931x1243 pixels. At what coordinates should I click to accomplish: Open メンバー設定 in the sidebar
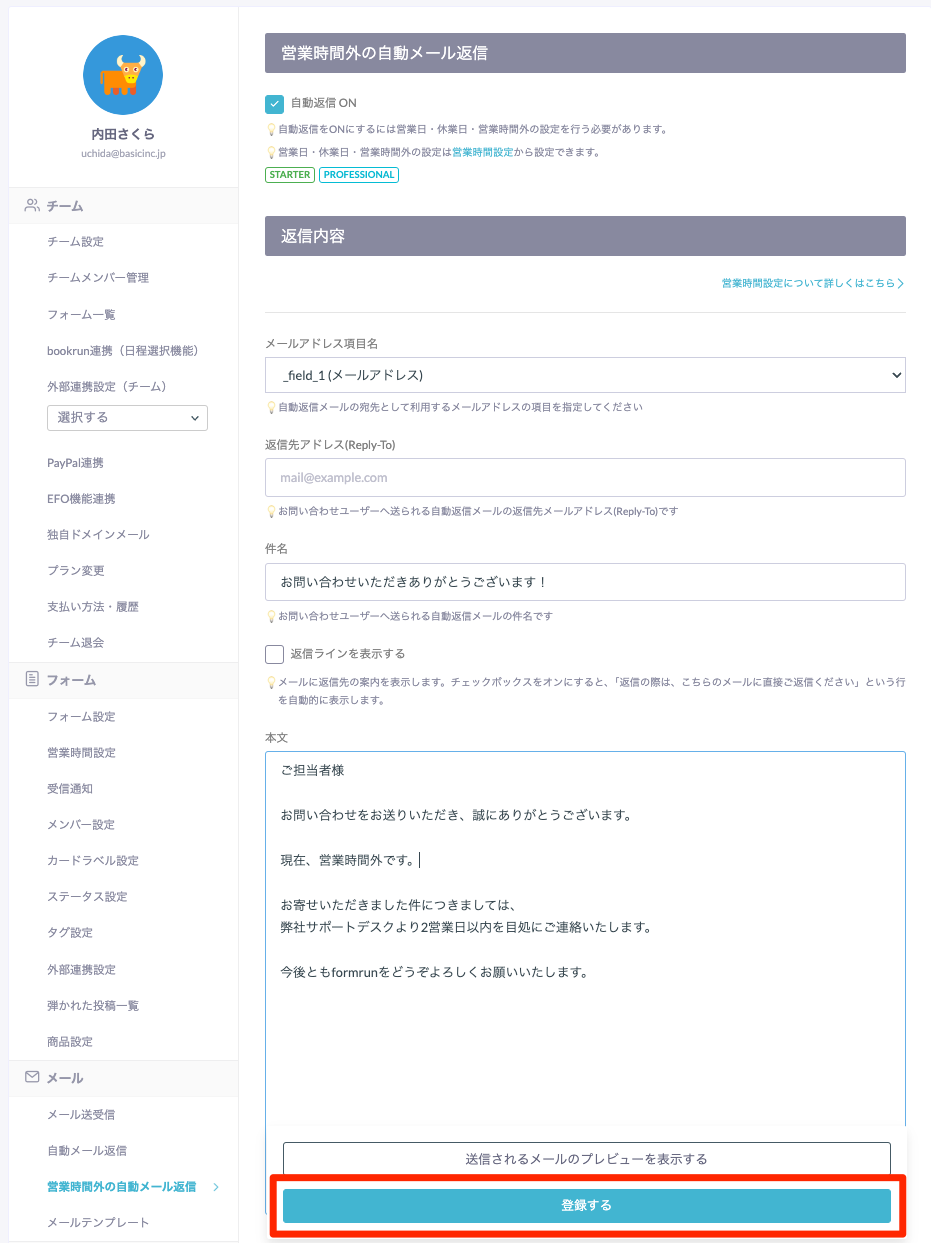pyautogui.click(x=81, y=825)
